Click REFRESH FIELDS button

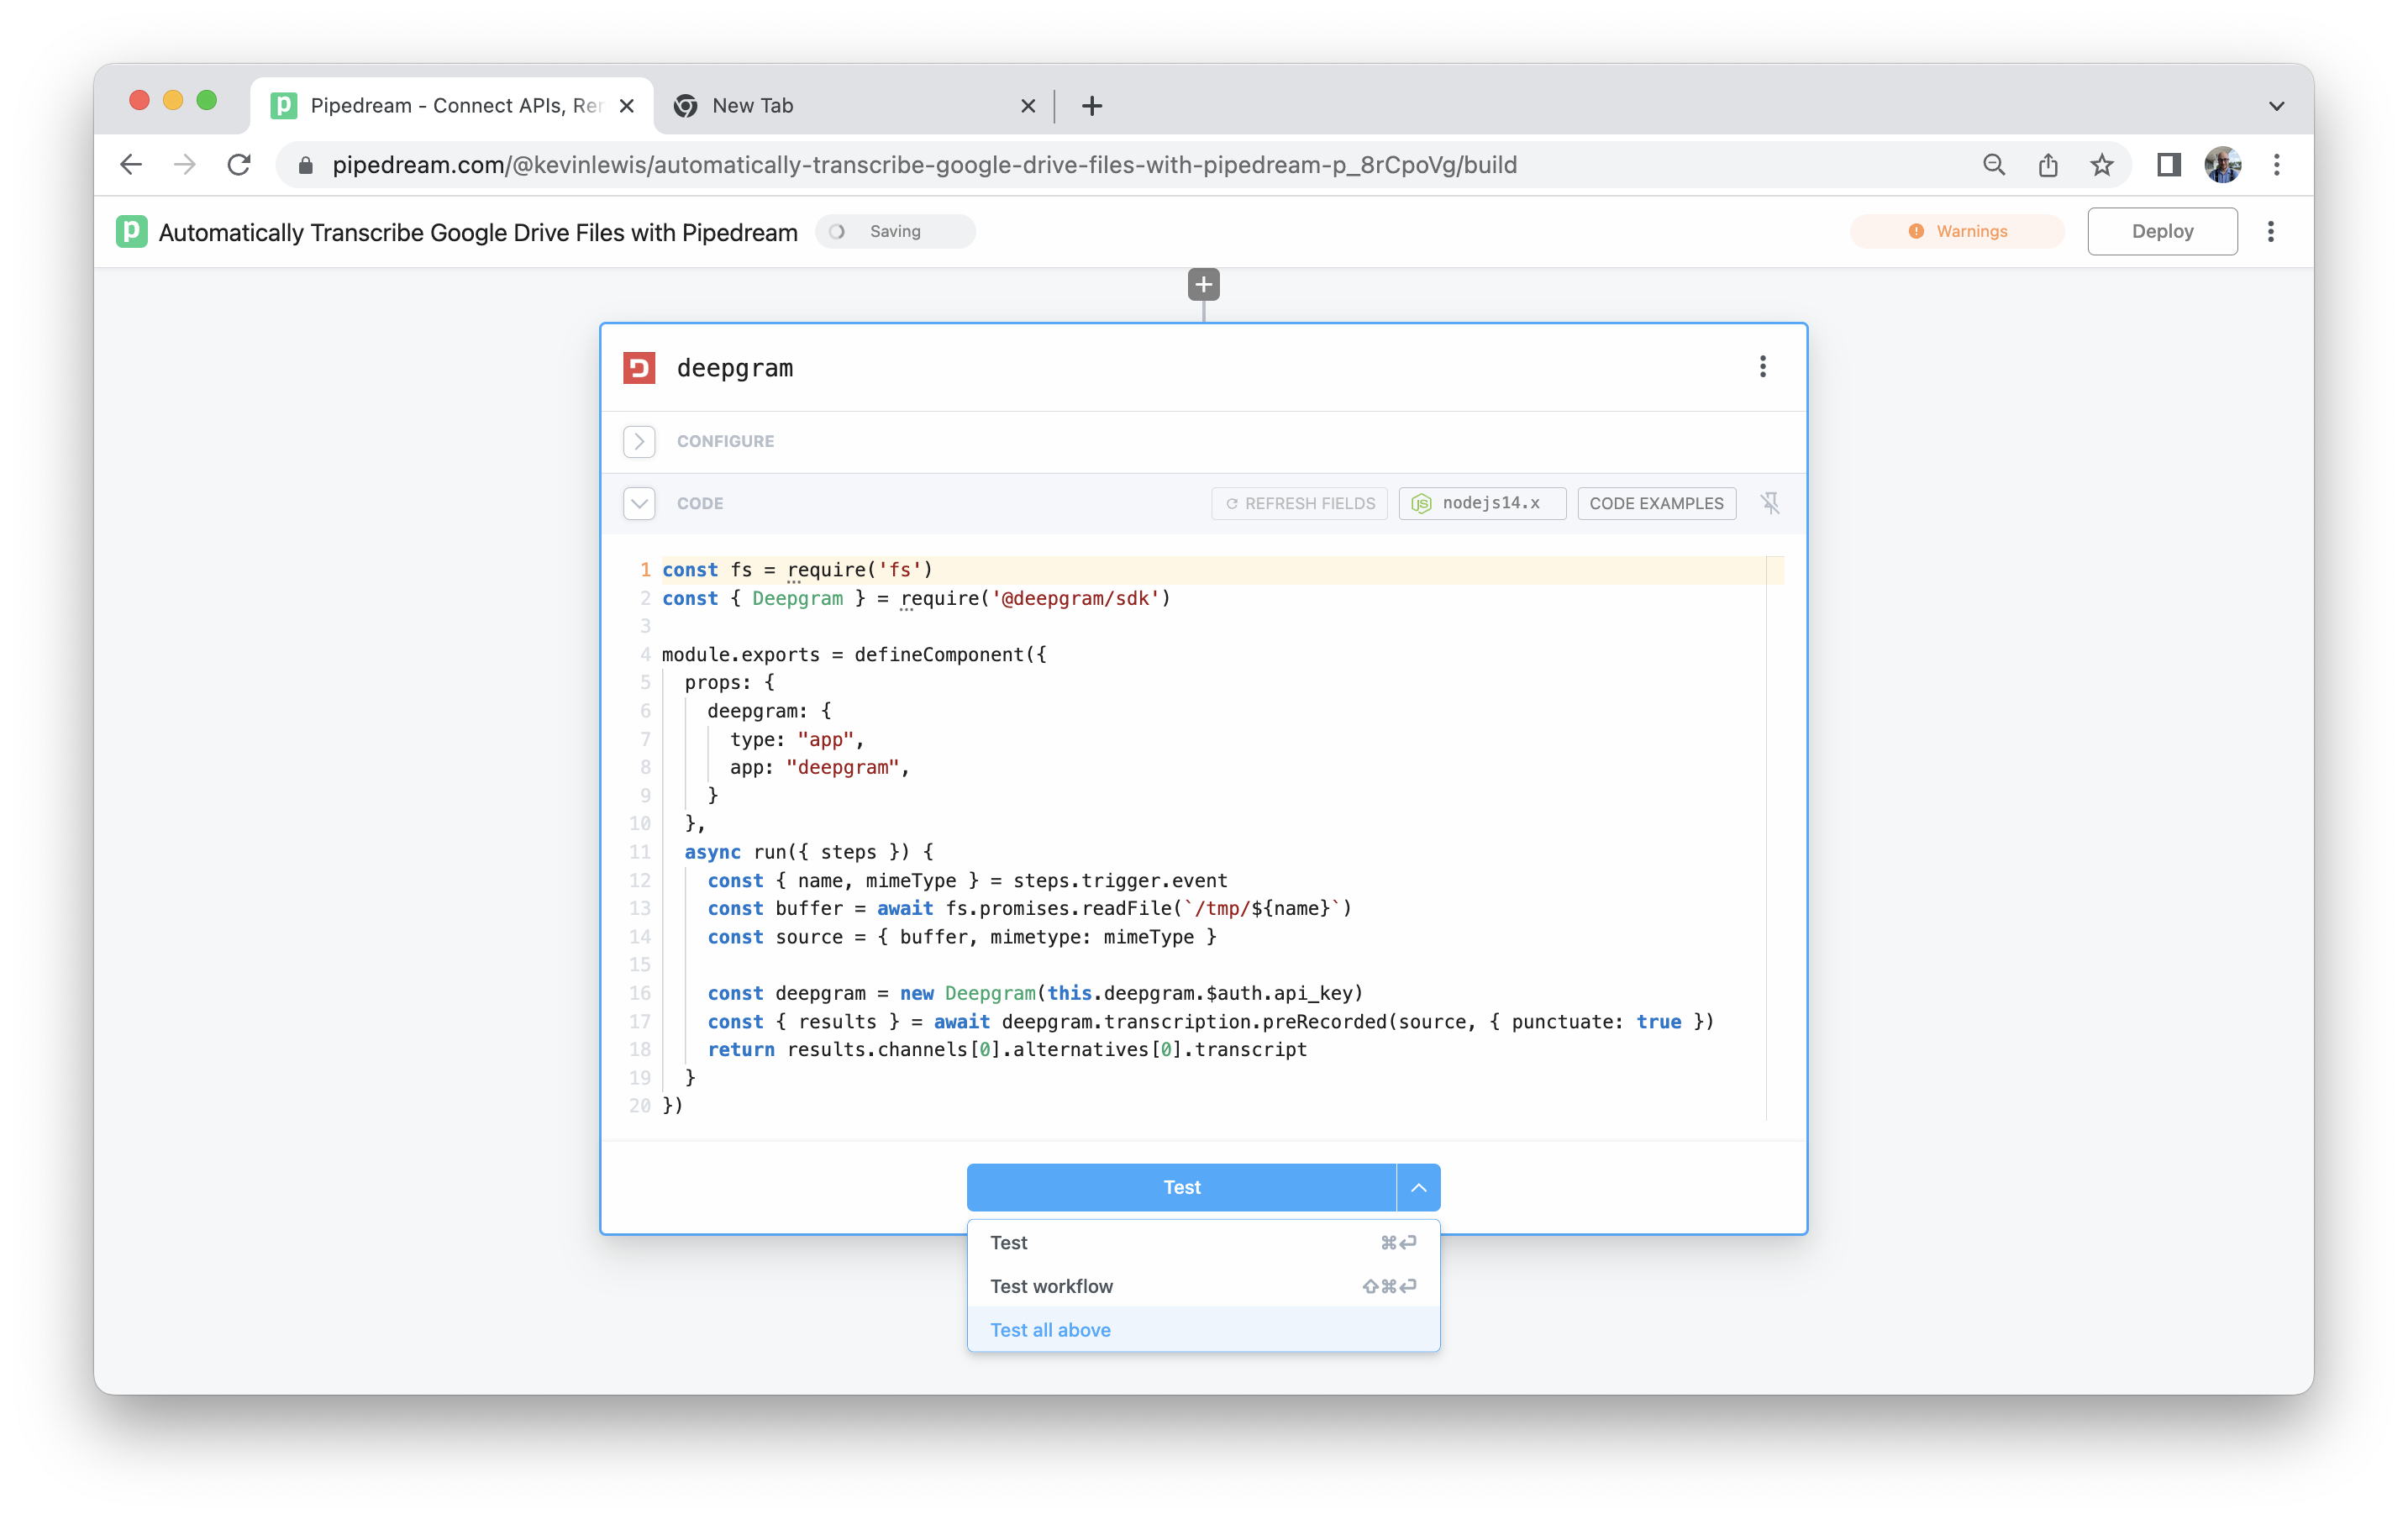1299,503
